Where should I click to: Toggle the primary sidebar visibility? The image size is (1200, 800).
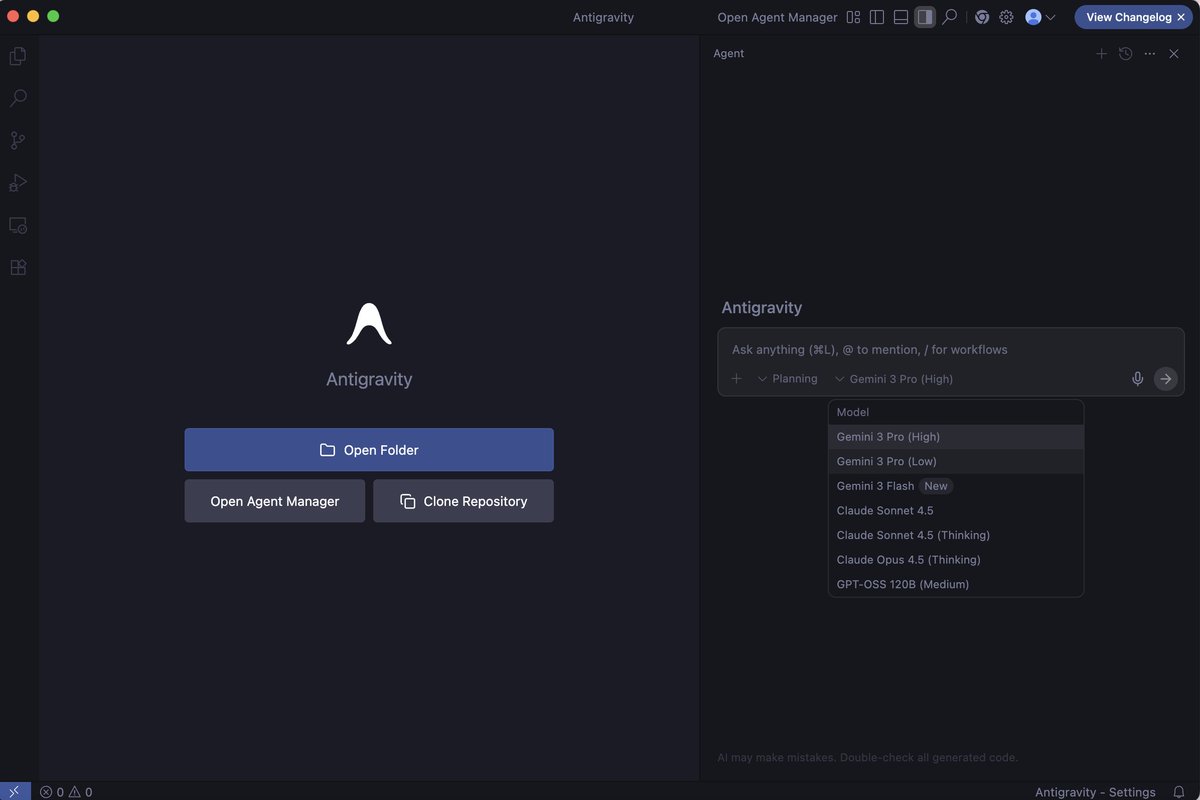pyautogui.click(x=877, y=17)
